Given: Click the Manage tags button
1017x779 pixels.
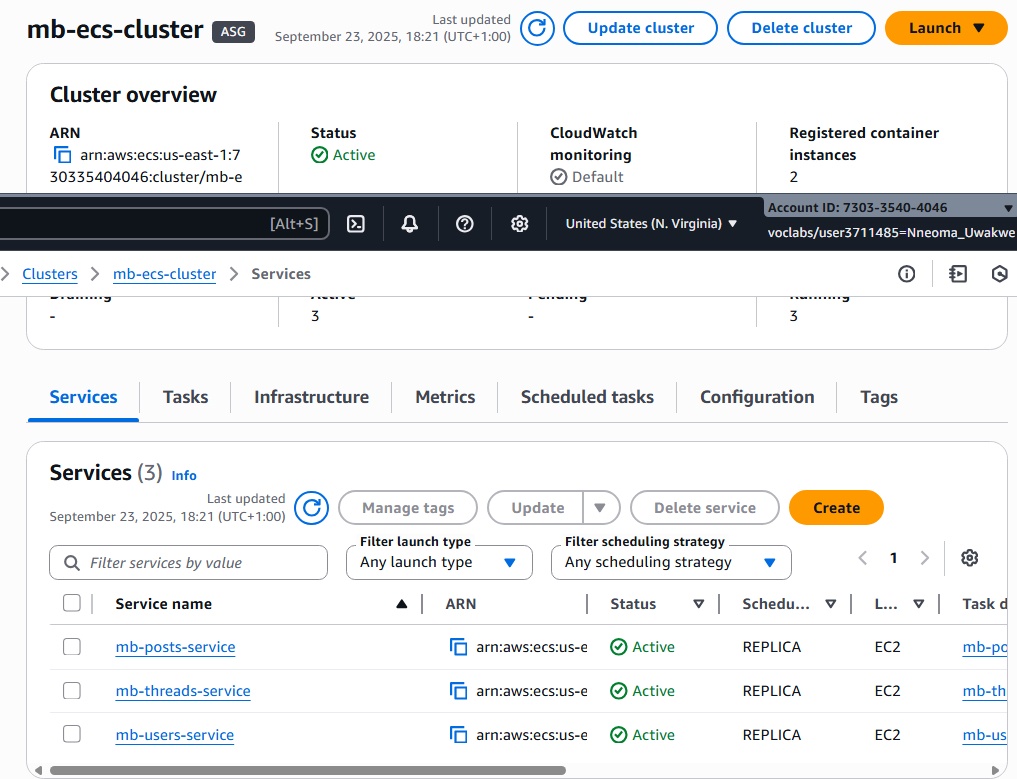Looking at the screenshot, I should click(x=408, y=508).
